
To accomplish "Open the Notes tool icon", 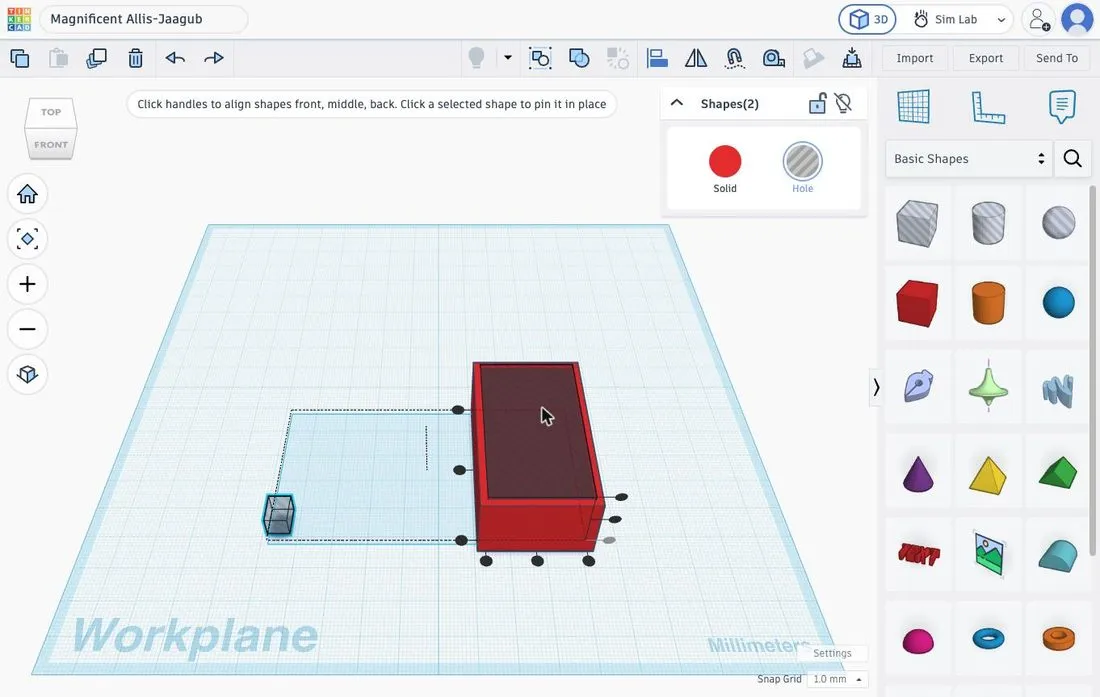I will point(1061,107).
